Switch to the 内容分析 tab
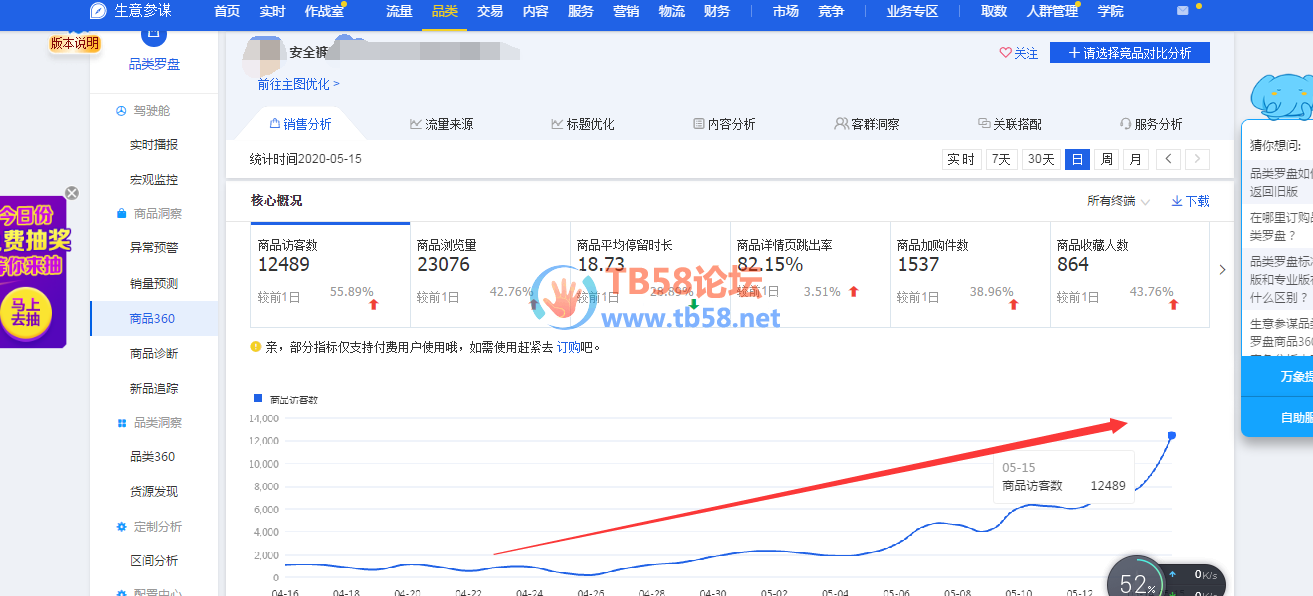The image size is (1313, 596). coord(724,124)
